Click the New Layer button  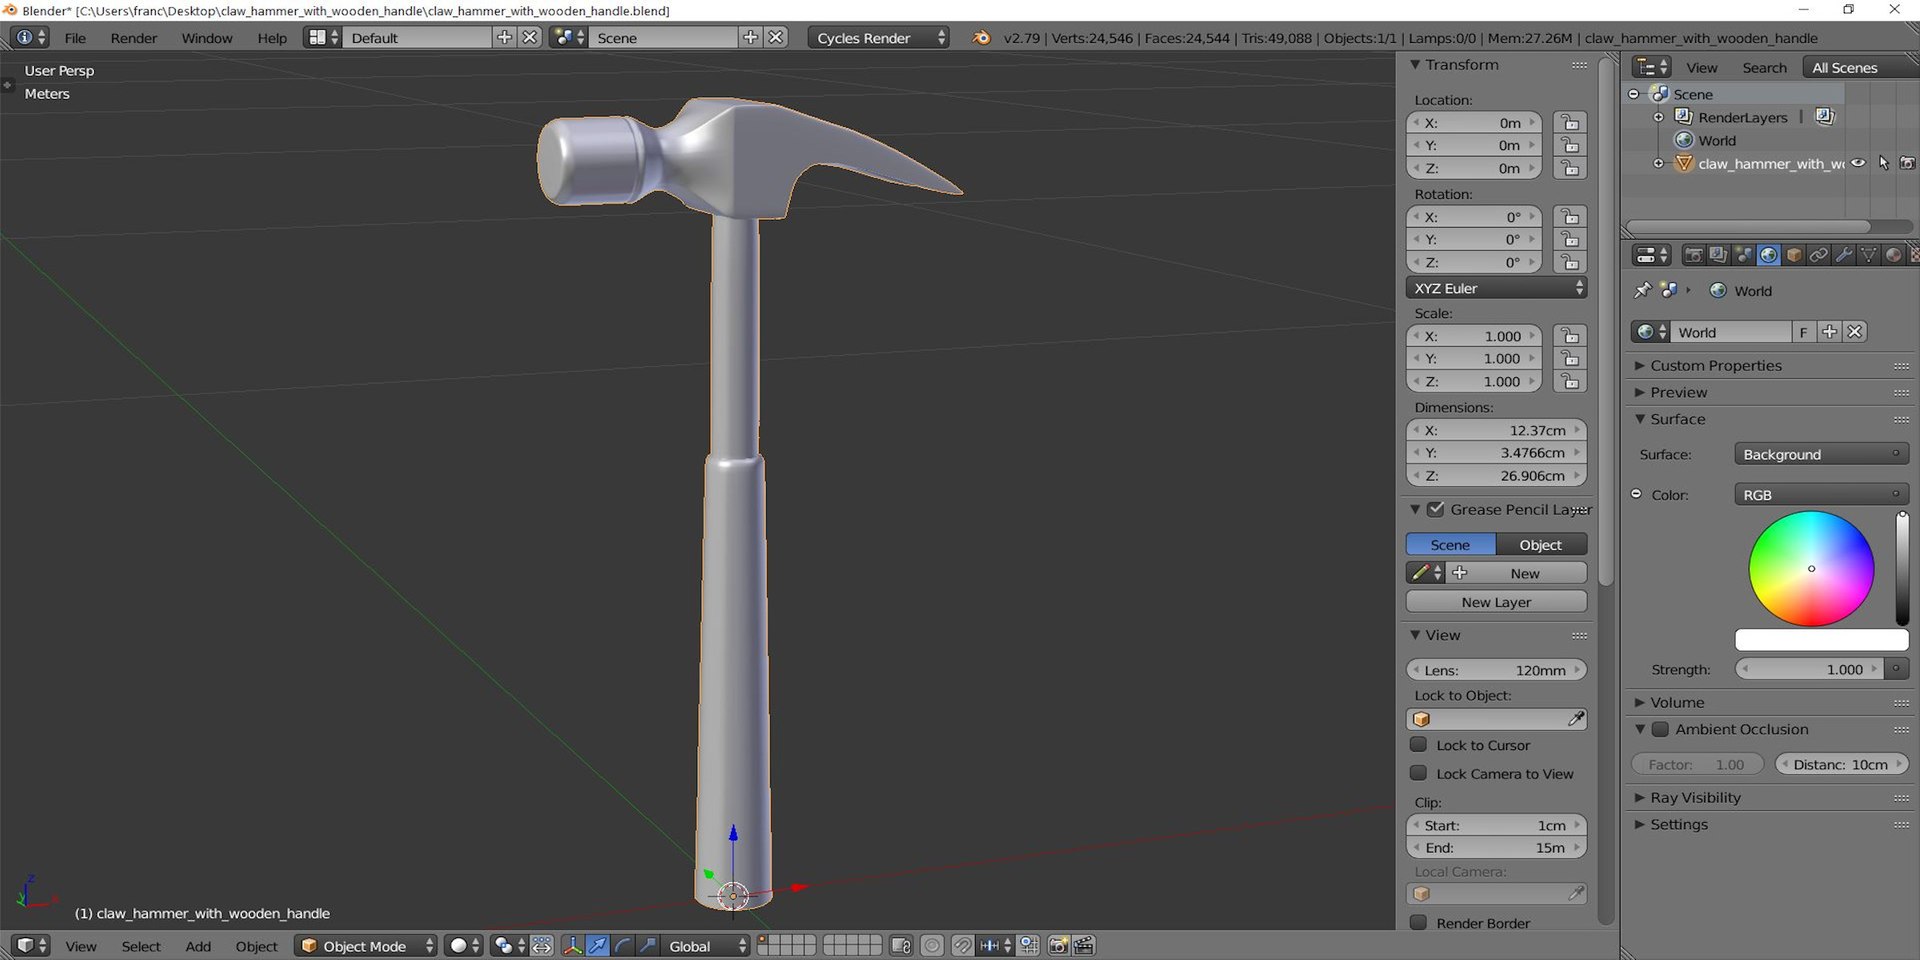point(1496,602)
